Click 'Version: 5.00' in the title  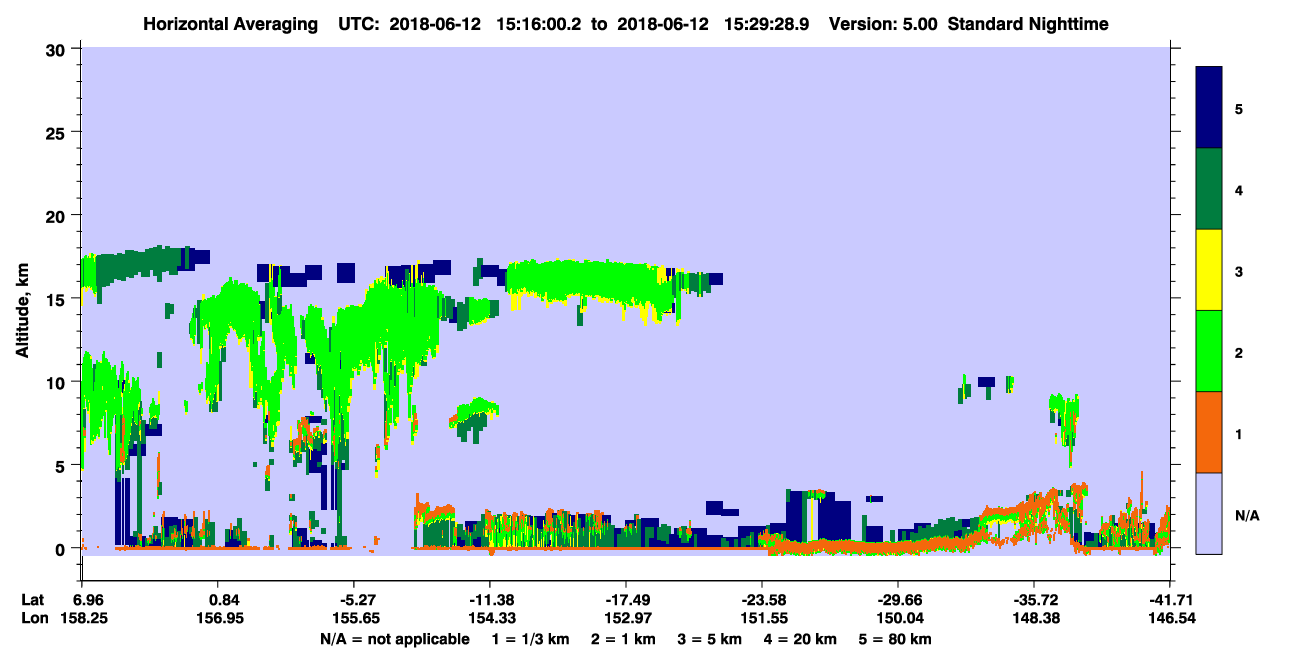click(x=881, y=23)
